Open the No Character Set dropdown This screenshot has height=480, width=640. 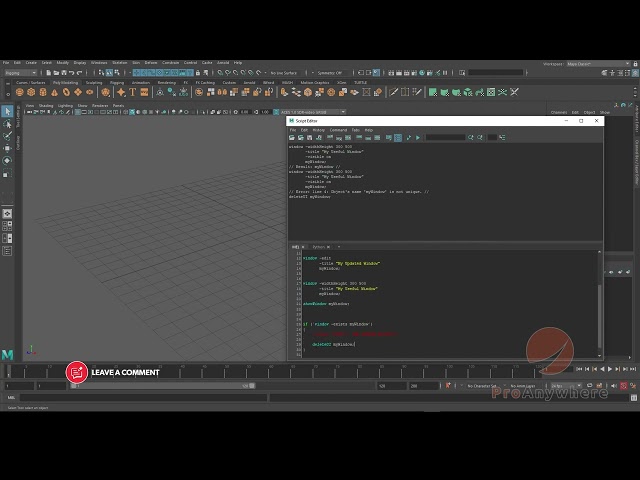(x=482, y=386)
